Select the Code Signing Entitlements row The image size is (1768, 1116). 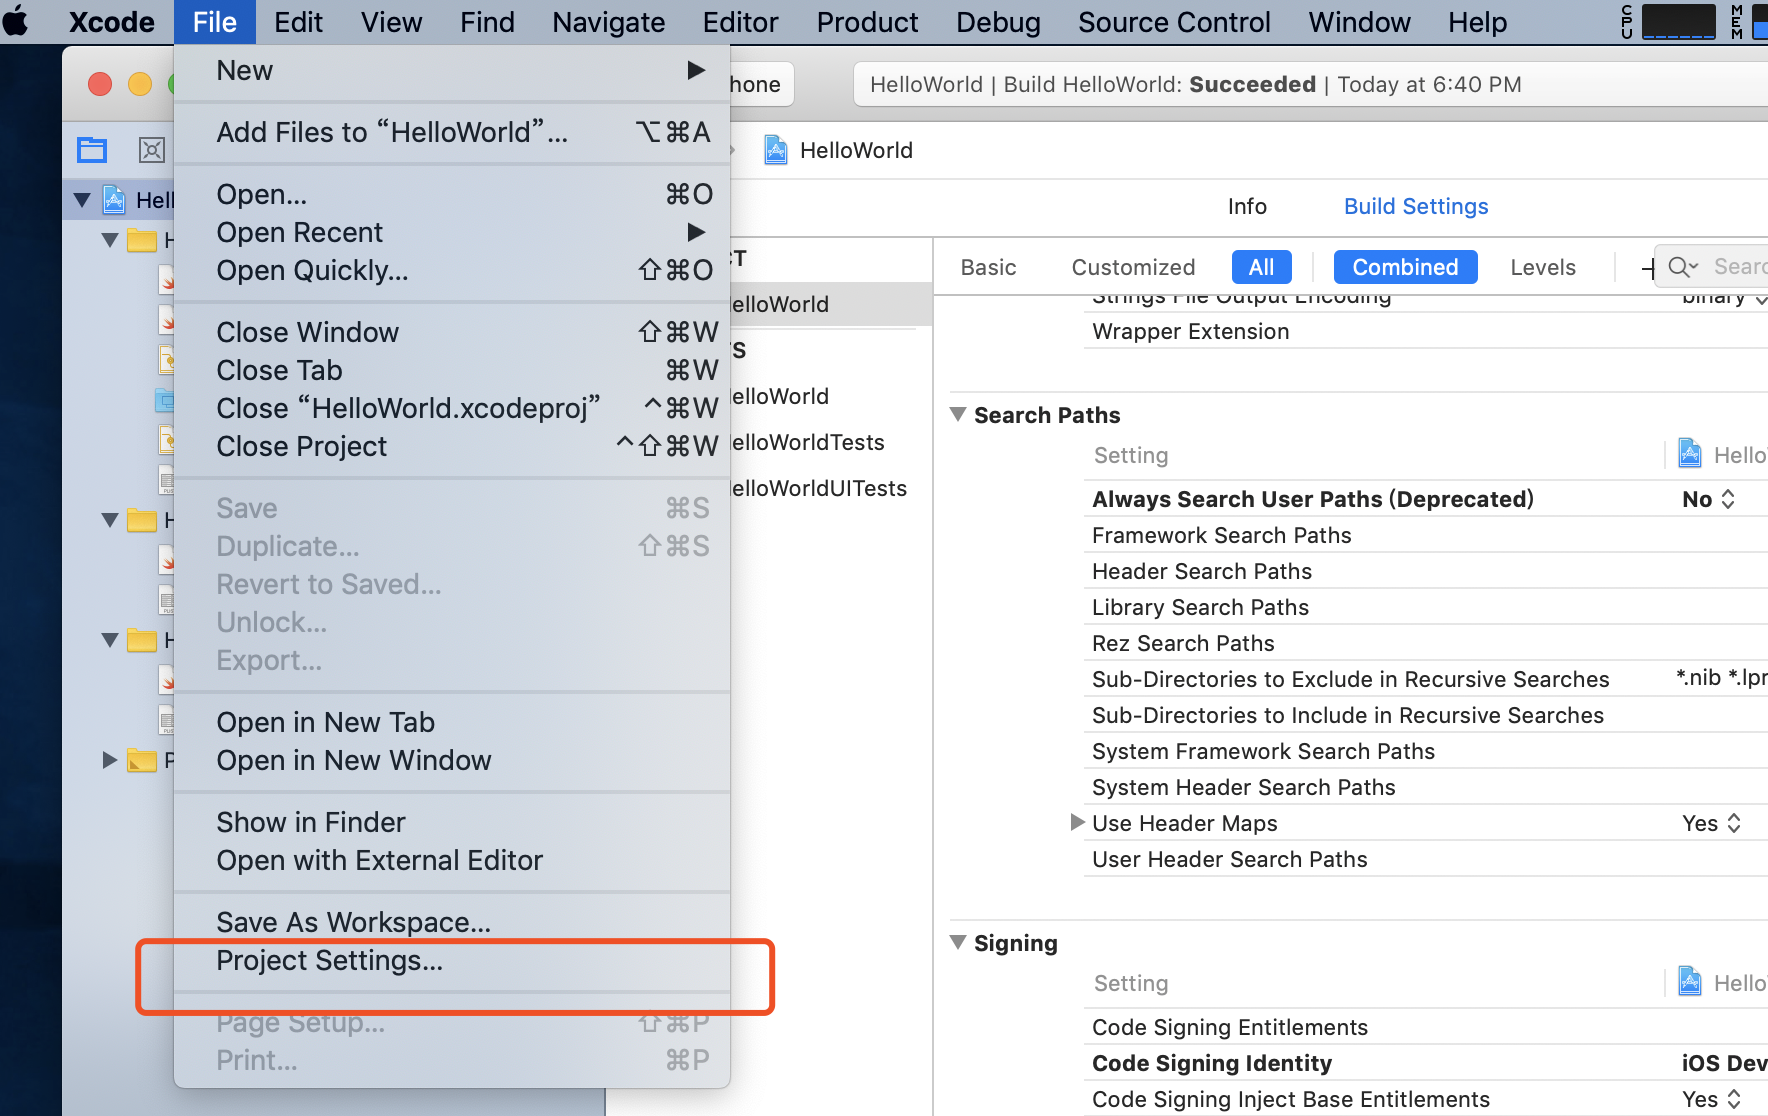pos(1425,1027)
